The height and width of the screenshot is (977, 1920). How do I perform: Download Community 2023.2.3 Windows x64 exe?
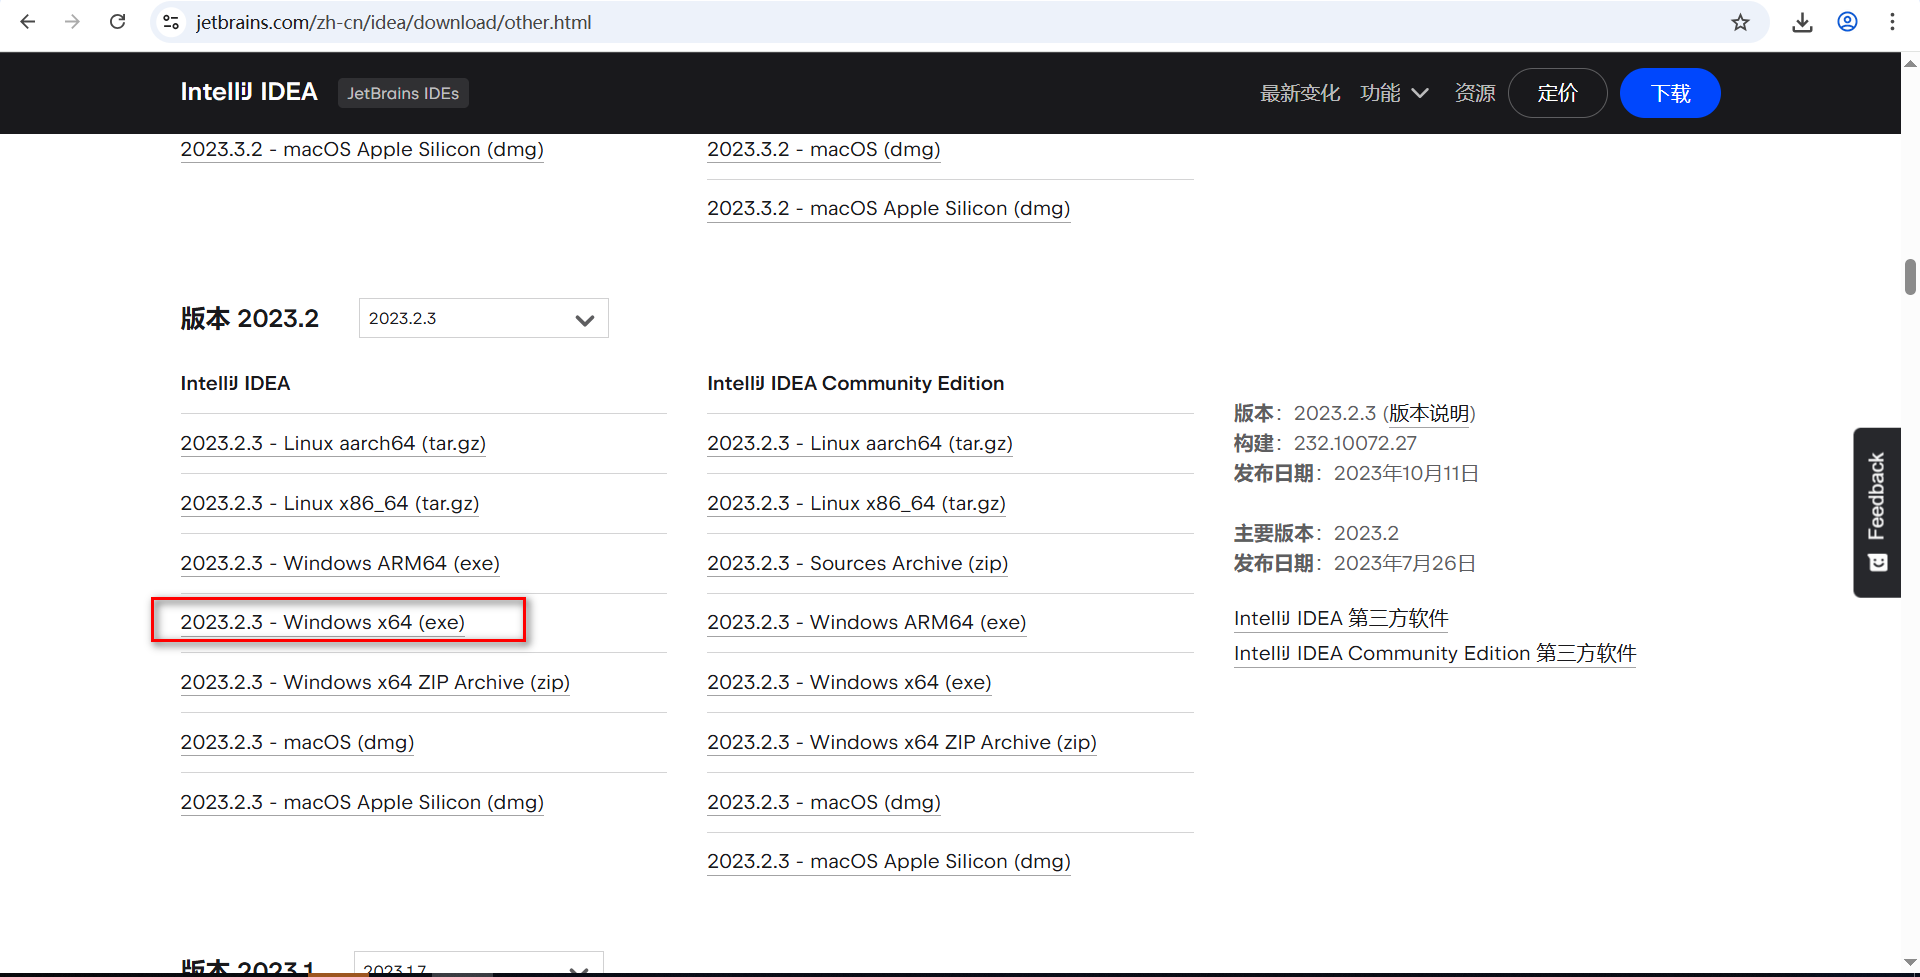click(850, 682)
